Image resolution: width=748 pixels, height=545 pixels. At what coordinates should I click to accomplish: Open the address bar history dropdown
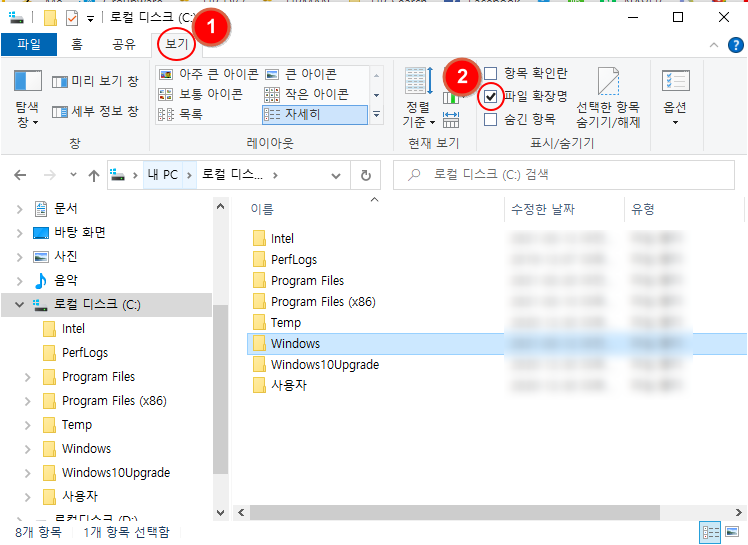coord(336,176)
